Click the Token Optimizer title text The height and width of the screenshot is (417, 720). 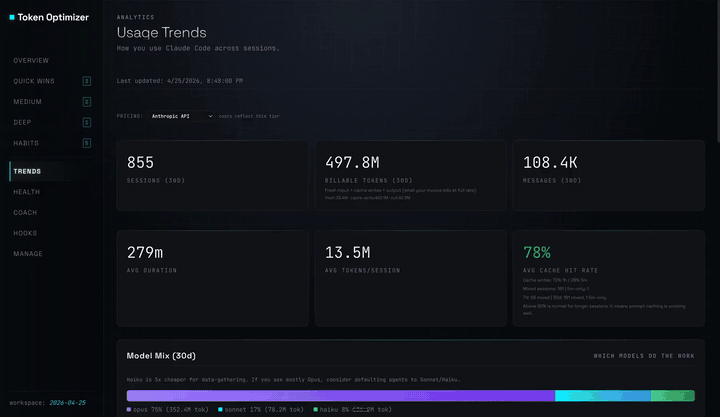(x=53, y=17)
